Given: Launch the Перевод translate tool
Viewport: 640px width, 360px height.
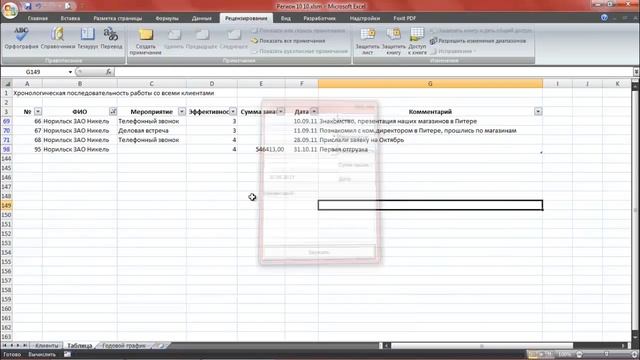Looking at the screenshot, I should tap(111, 38).
